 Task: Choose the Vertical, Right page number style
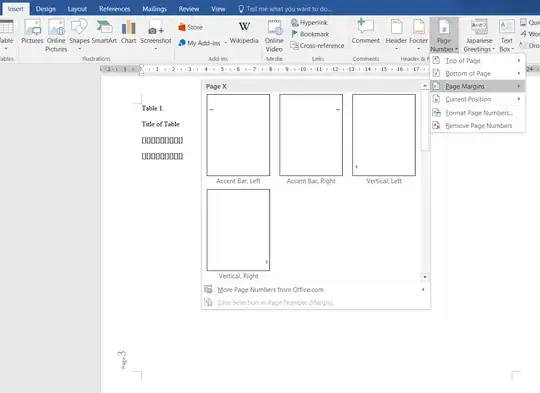[238, 234]
